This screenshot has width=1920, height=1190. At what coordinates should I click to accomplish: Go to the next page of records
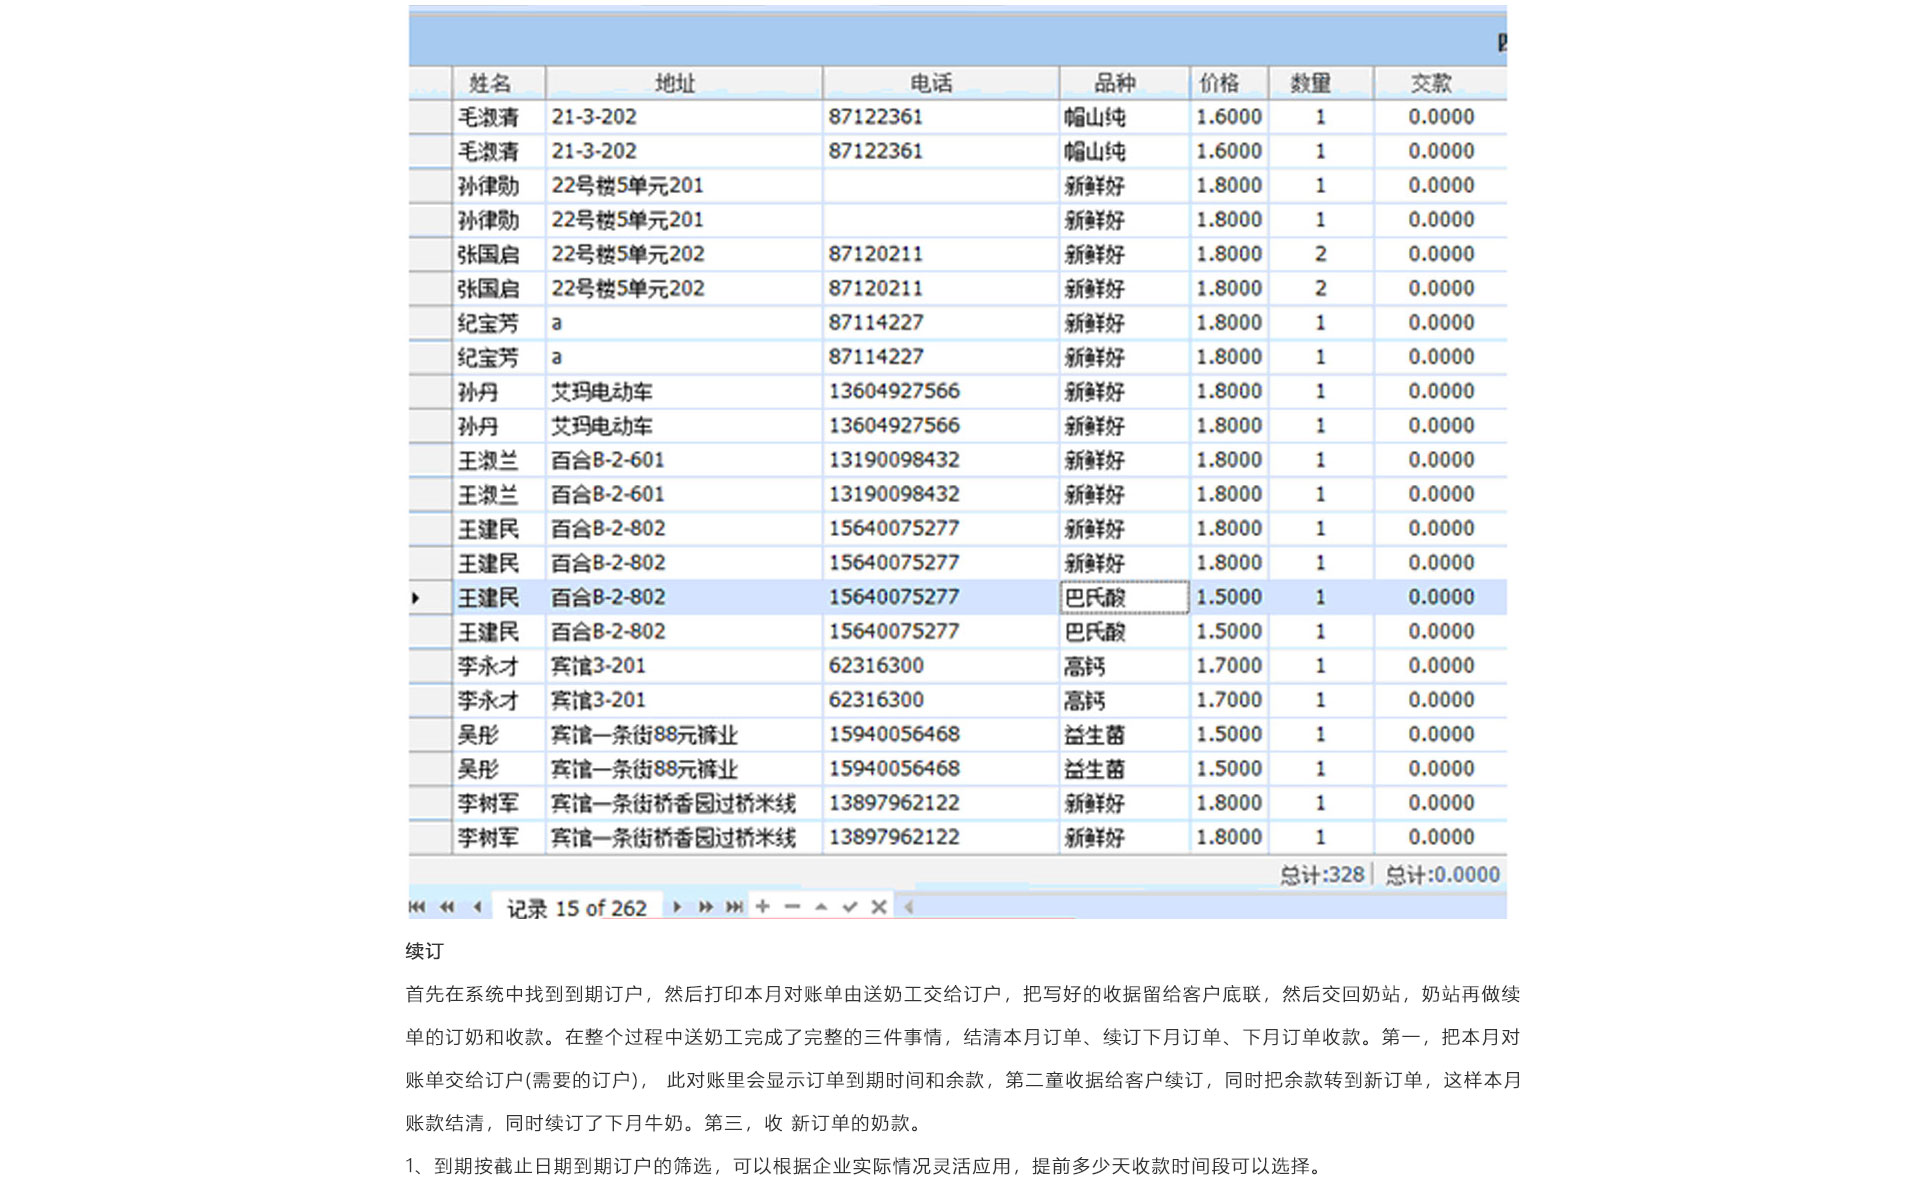706,907
